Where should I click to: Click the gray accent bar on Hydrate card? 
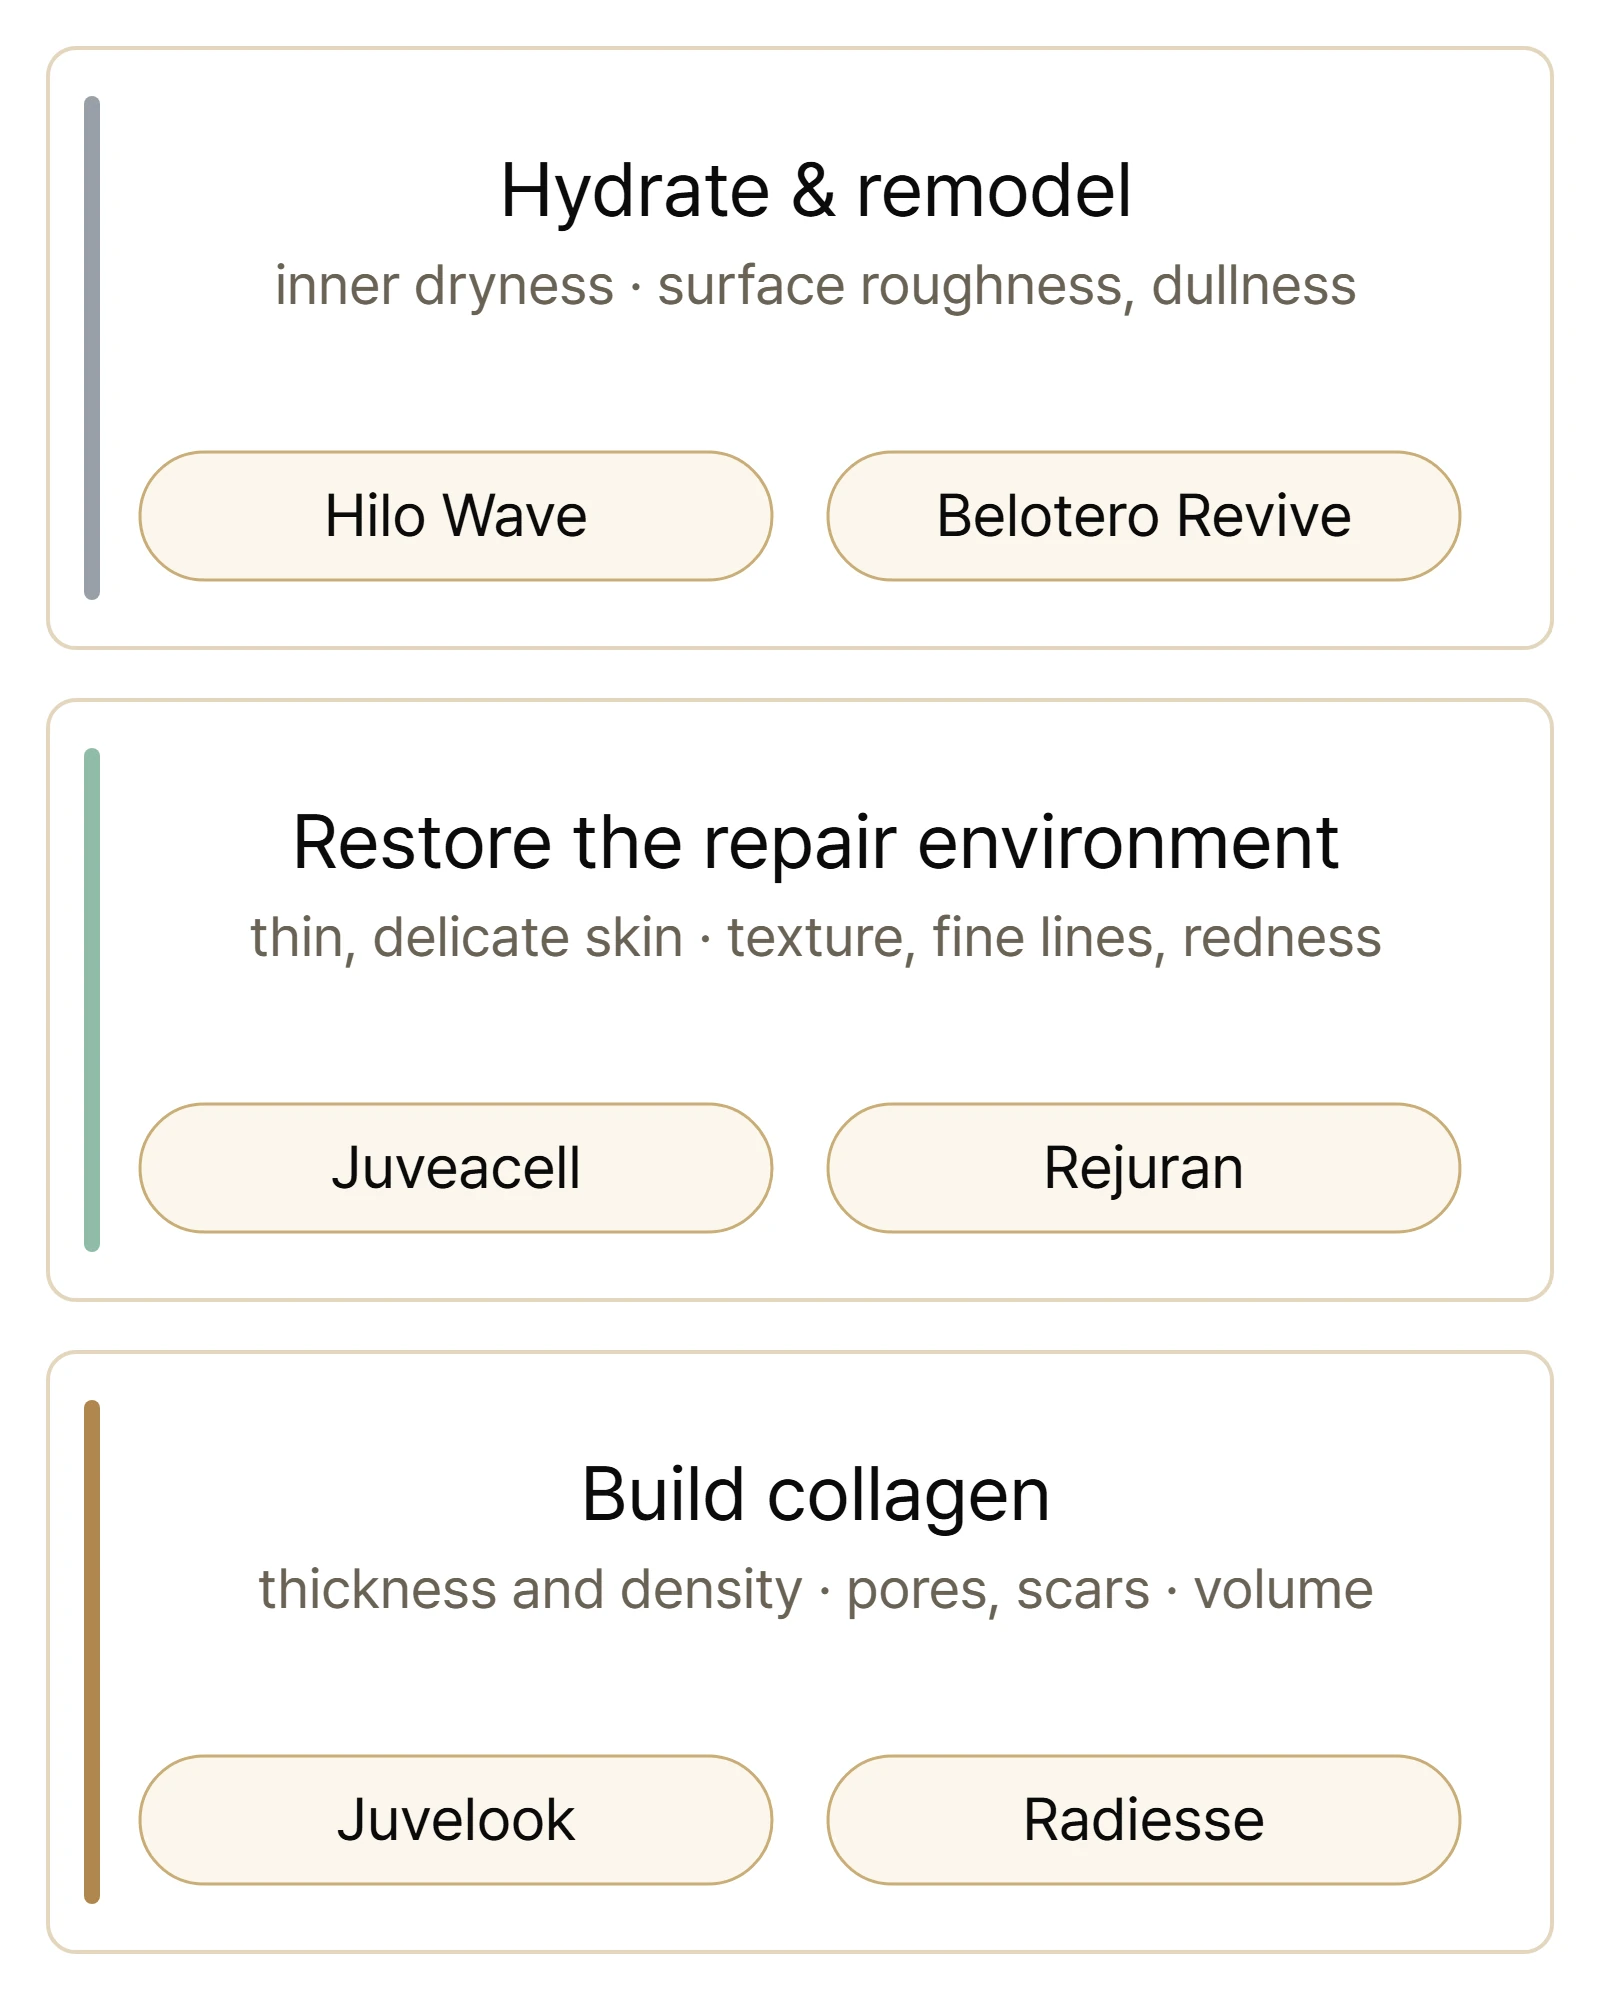[x=92, y=348]
